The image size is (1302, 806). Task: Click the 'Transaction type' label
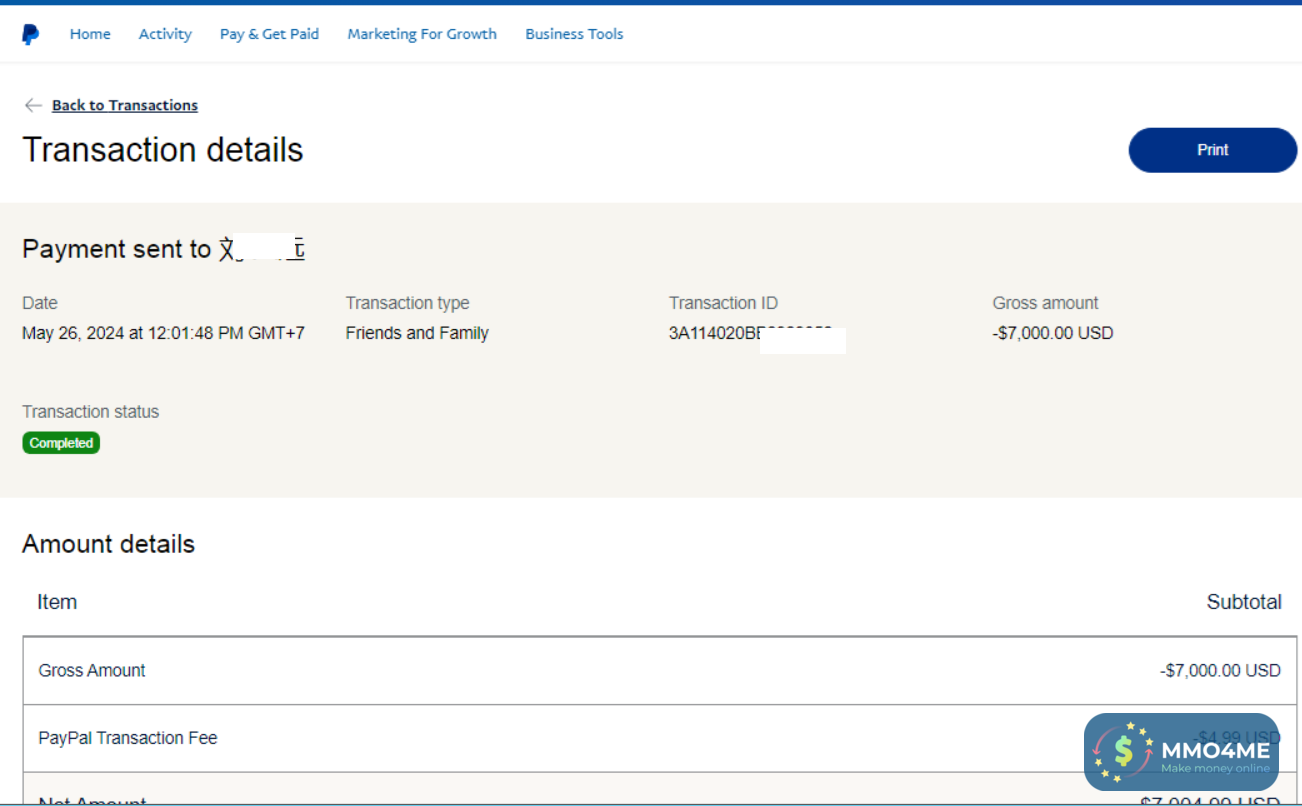coord(407,303)
